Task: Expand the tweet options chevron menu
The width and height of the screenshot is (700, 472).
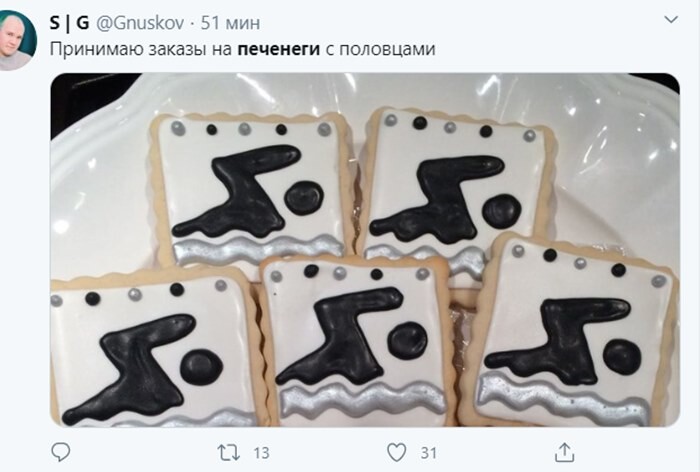Action: coord(671,20)
